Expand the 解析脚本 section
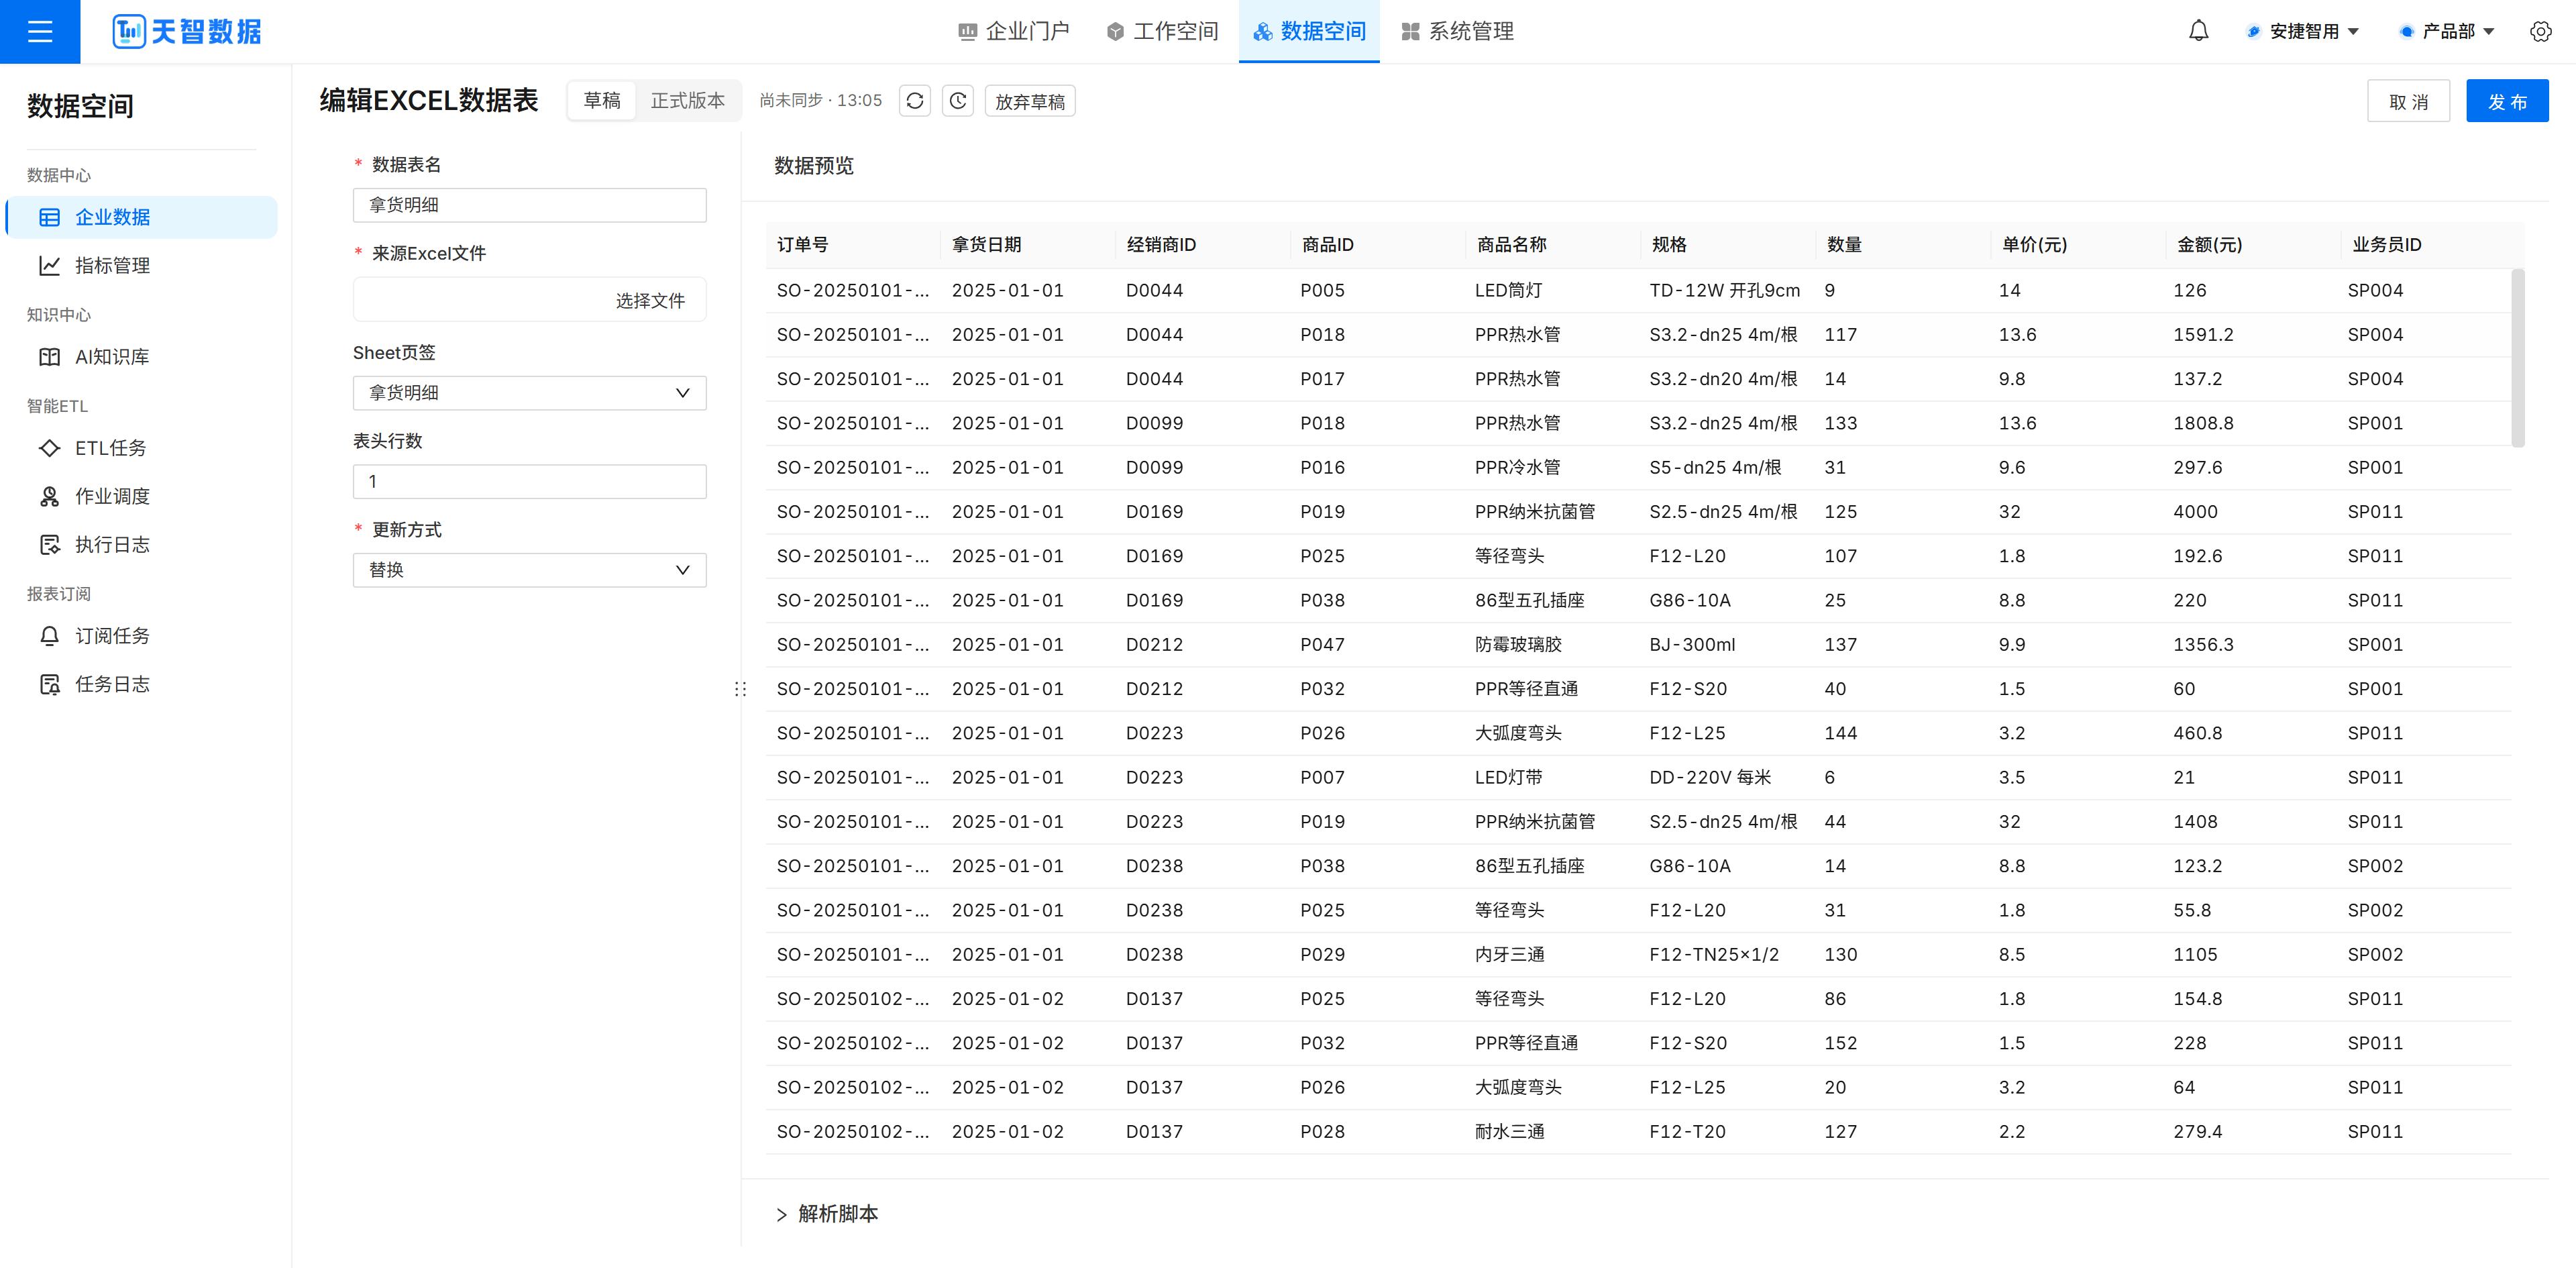2576x1268 pixels. click(827, 1214)
